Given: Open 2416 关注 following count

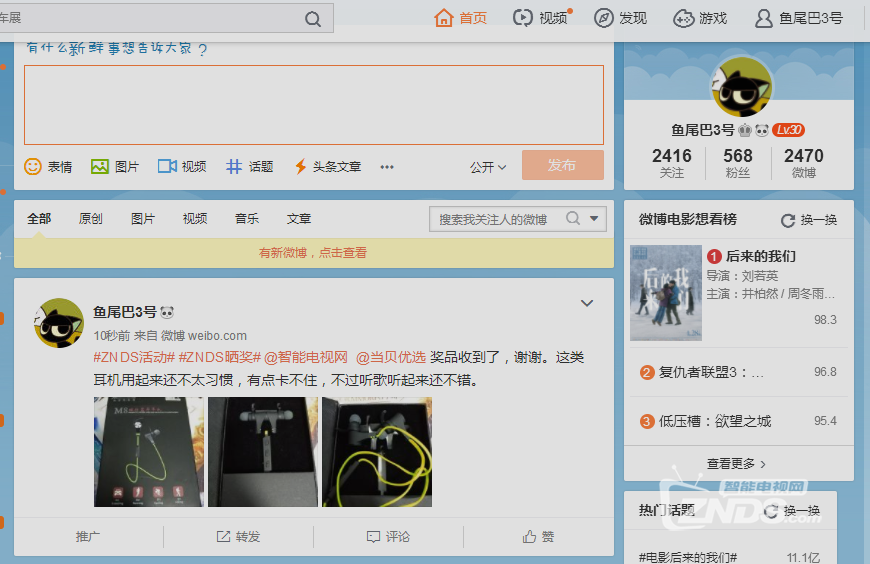Looking at the screenshot, I should tap(671, 163).
